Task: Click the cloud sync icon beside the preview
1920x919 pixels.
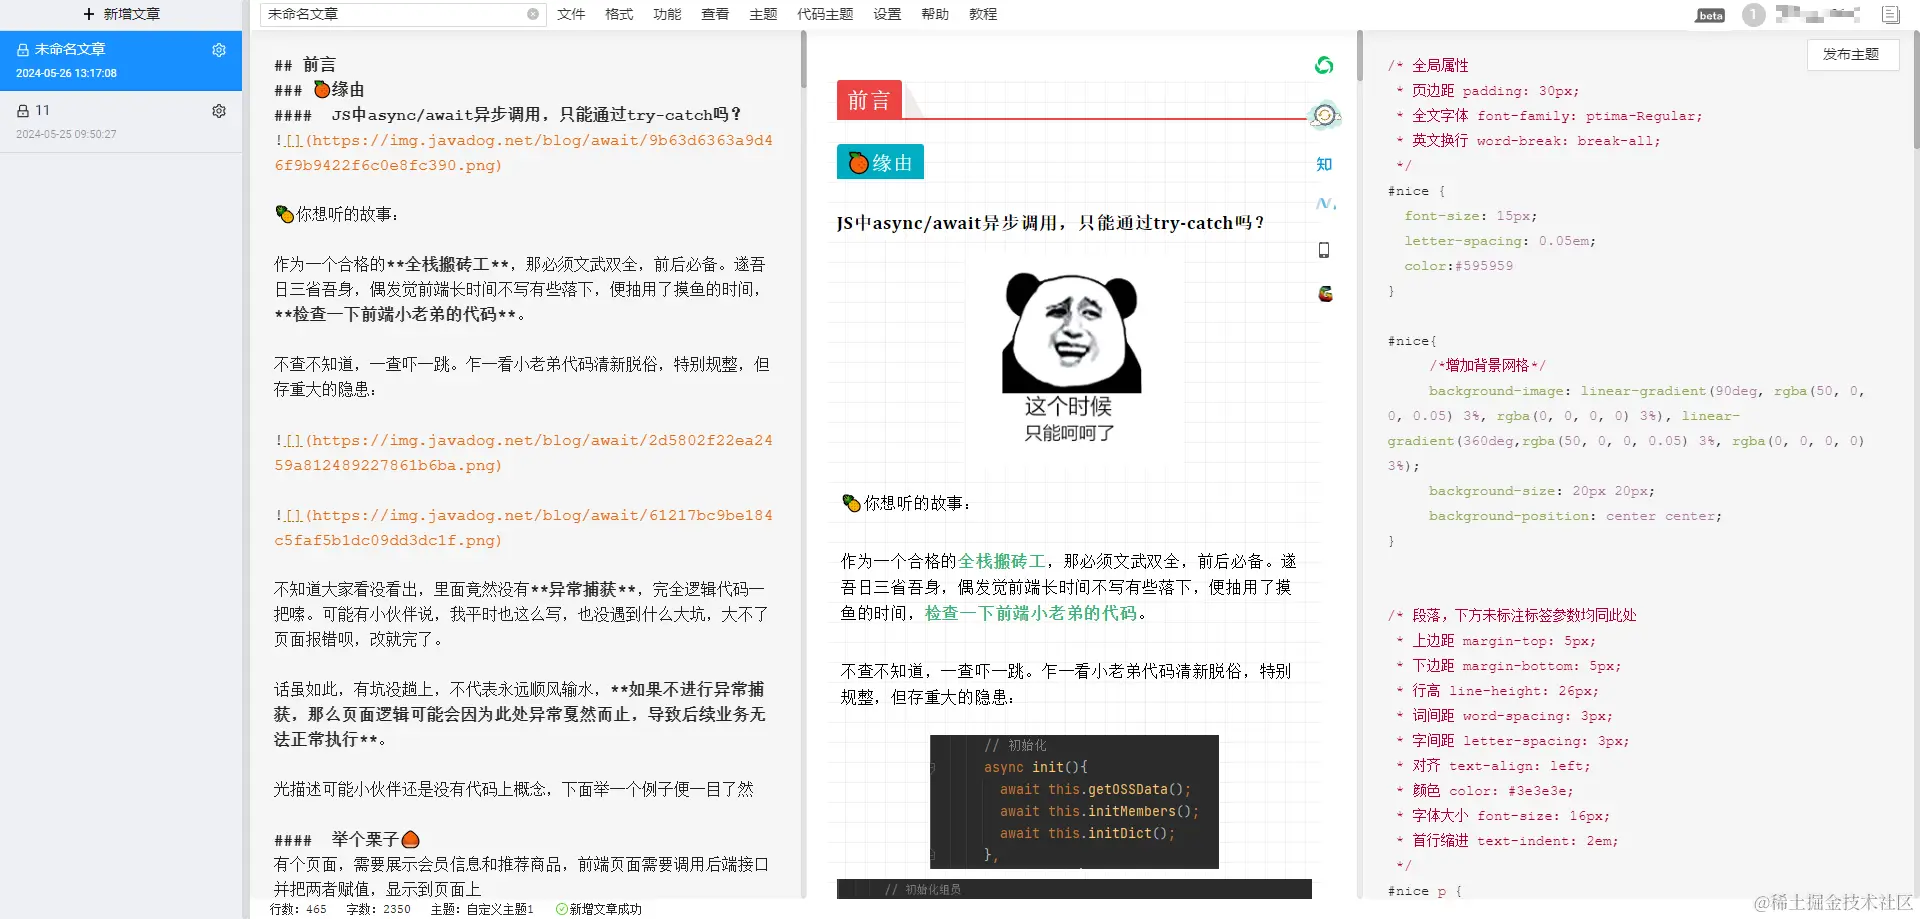Action: (1324, 115)
